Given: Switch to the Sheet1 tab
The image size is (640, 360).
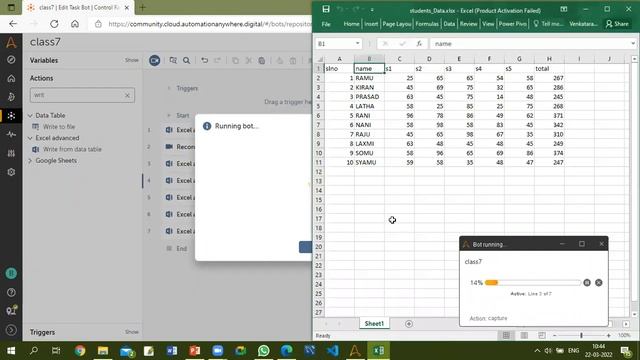Looking at the screenshot, I should [x=374, y=324].
